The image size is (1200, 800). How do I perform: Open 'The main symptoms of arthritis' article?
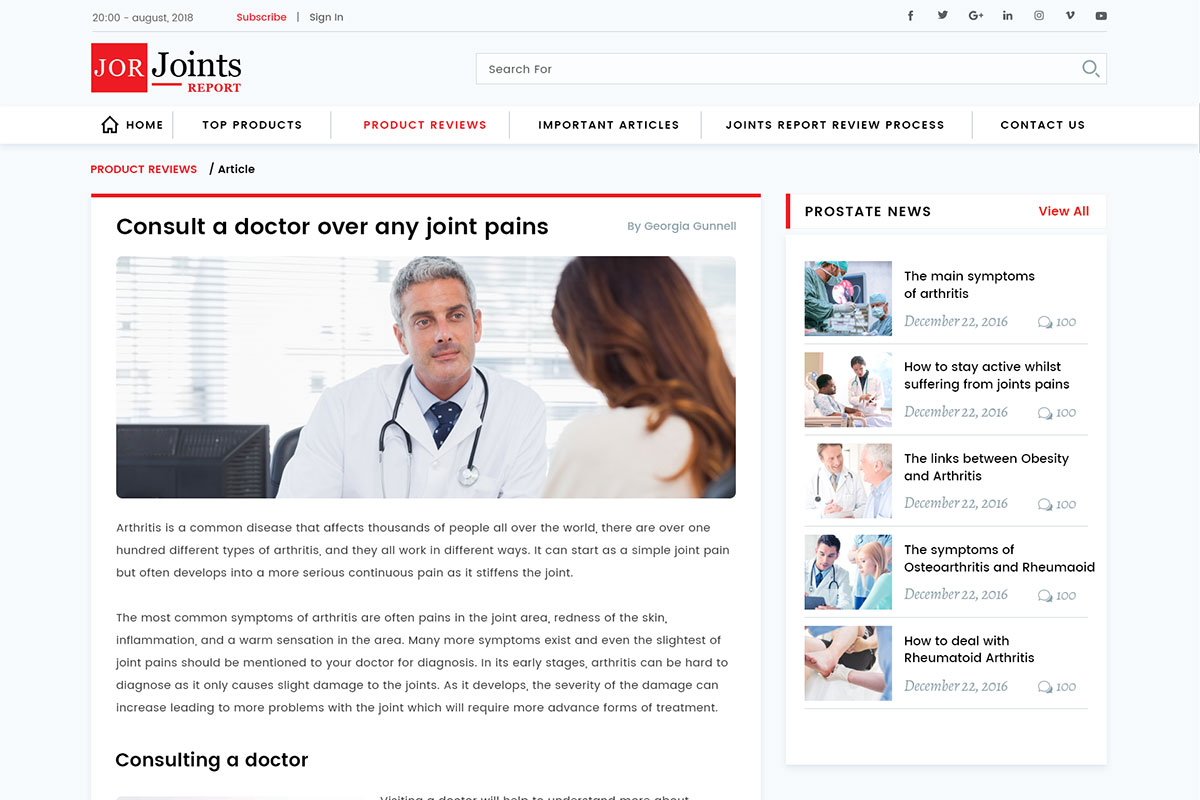[x=969, y=285]
